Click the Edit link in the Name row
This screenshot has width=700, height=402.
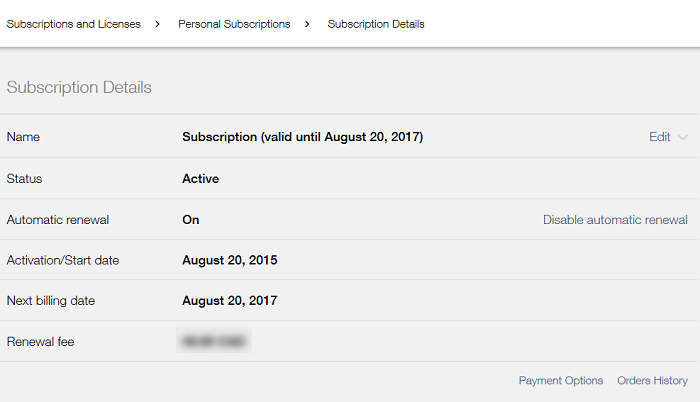tap(659, 137)
